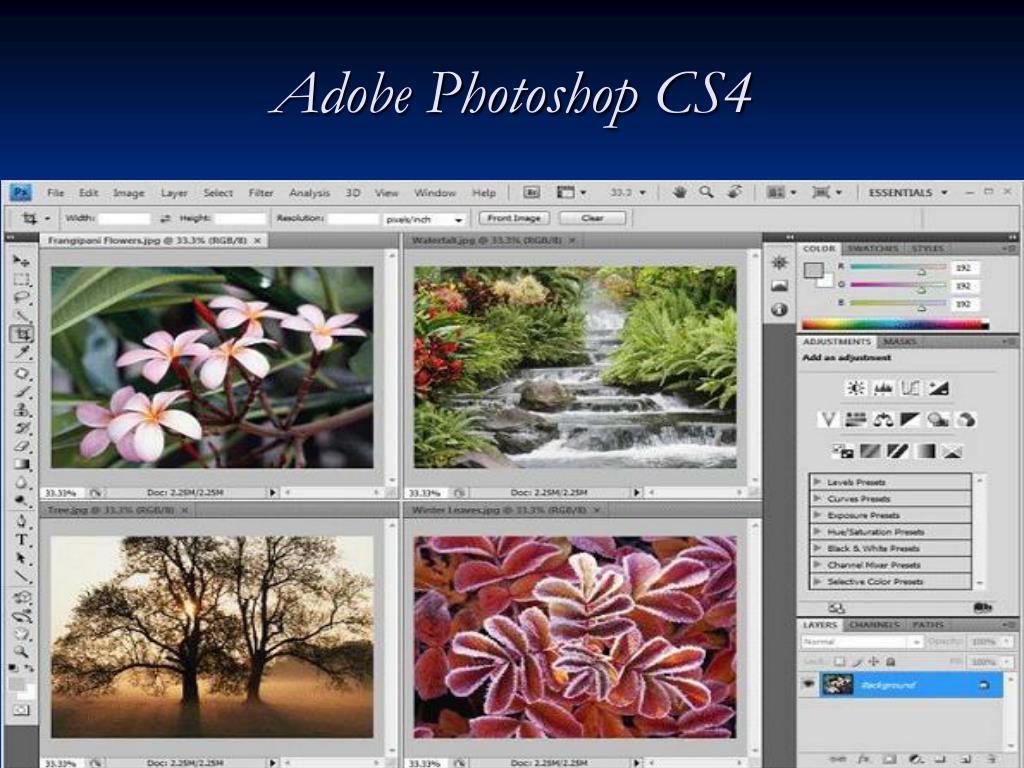Open the Image menu
This screenshot has height=768, width=1024.
click(x=129, y=193)
